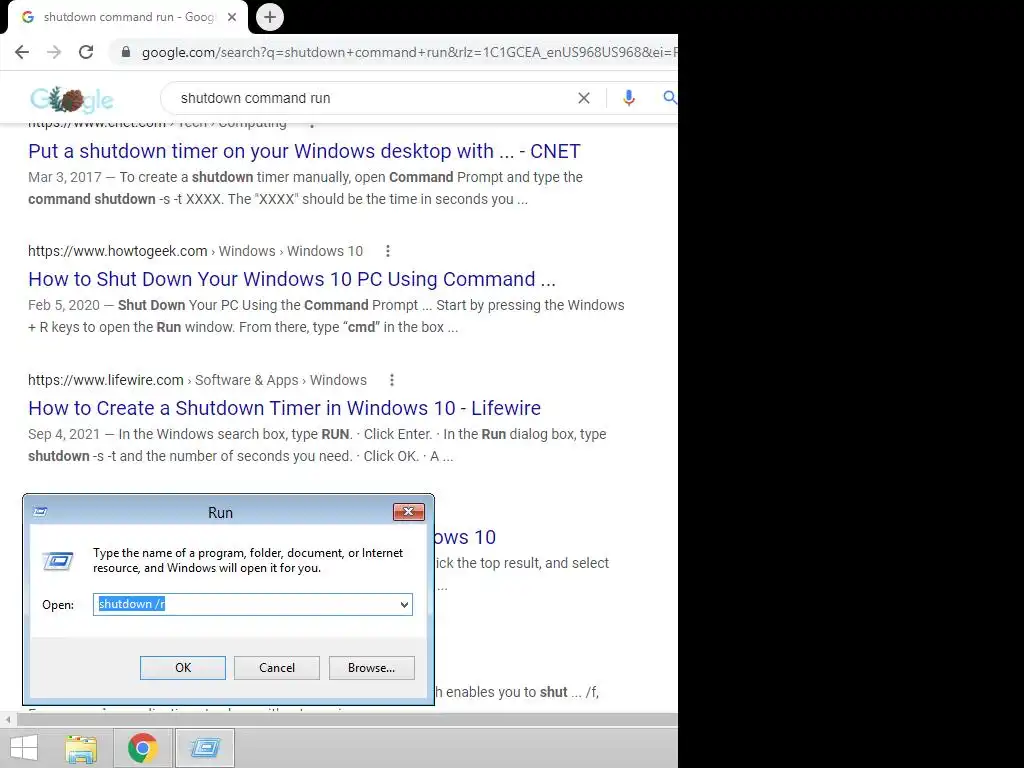
Task: Click the Run dialog title bar icon
Action: coord(40,512)
